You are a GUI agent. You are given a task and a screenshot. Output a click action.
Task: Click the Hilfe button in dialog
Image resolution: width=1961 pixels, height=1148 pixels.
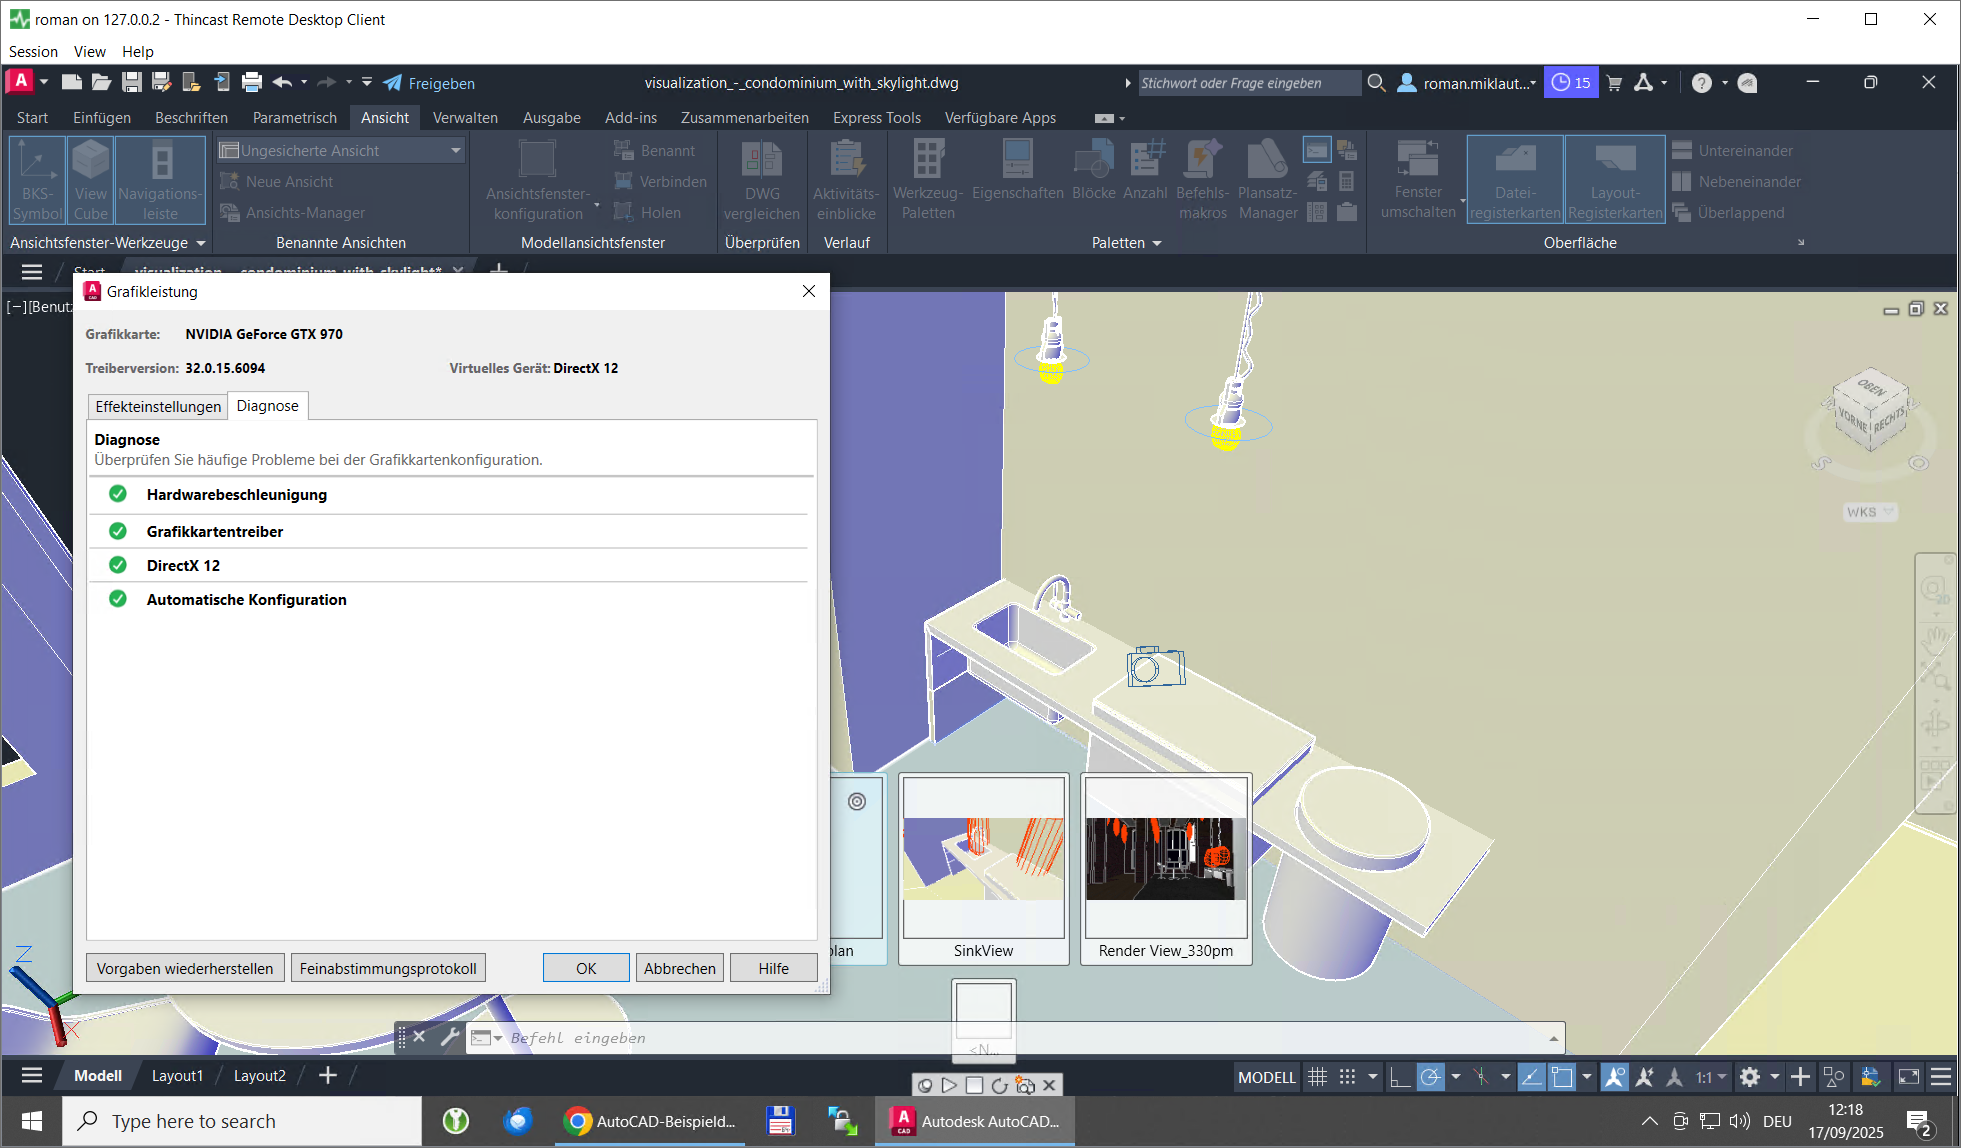(773, 968)
